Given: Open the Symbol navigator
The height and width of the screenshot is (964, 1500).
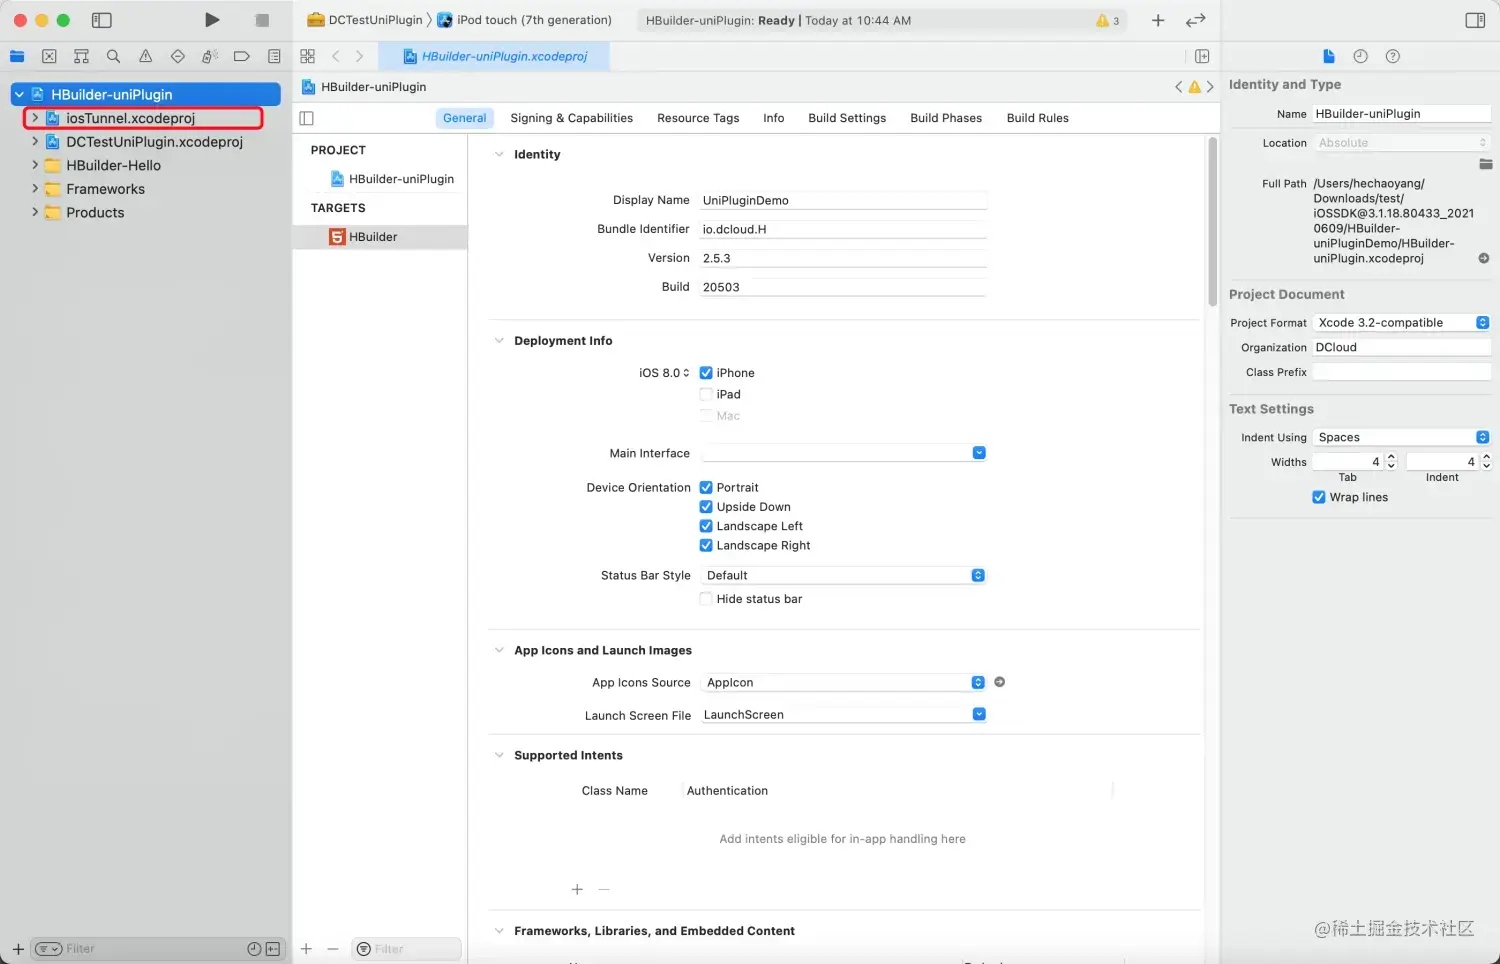Looking at the screenshot, I should point(81,56).
